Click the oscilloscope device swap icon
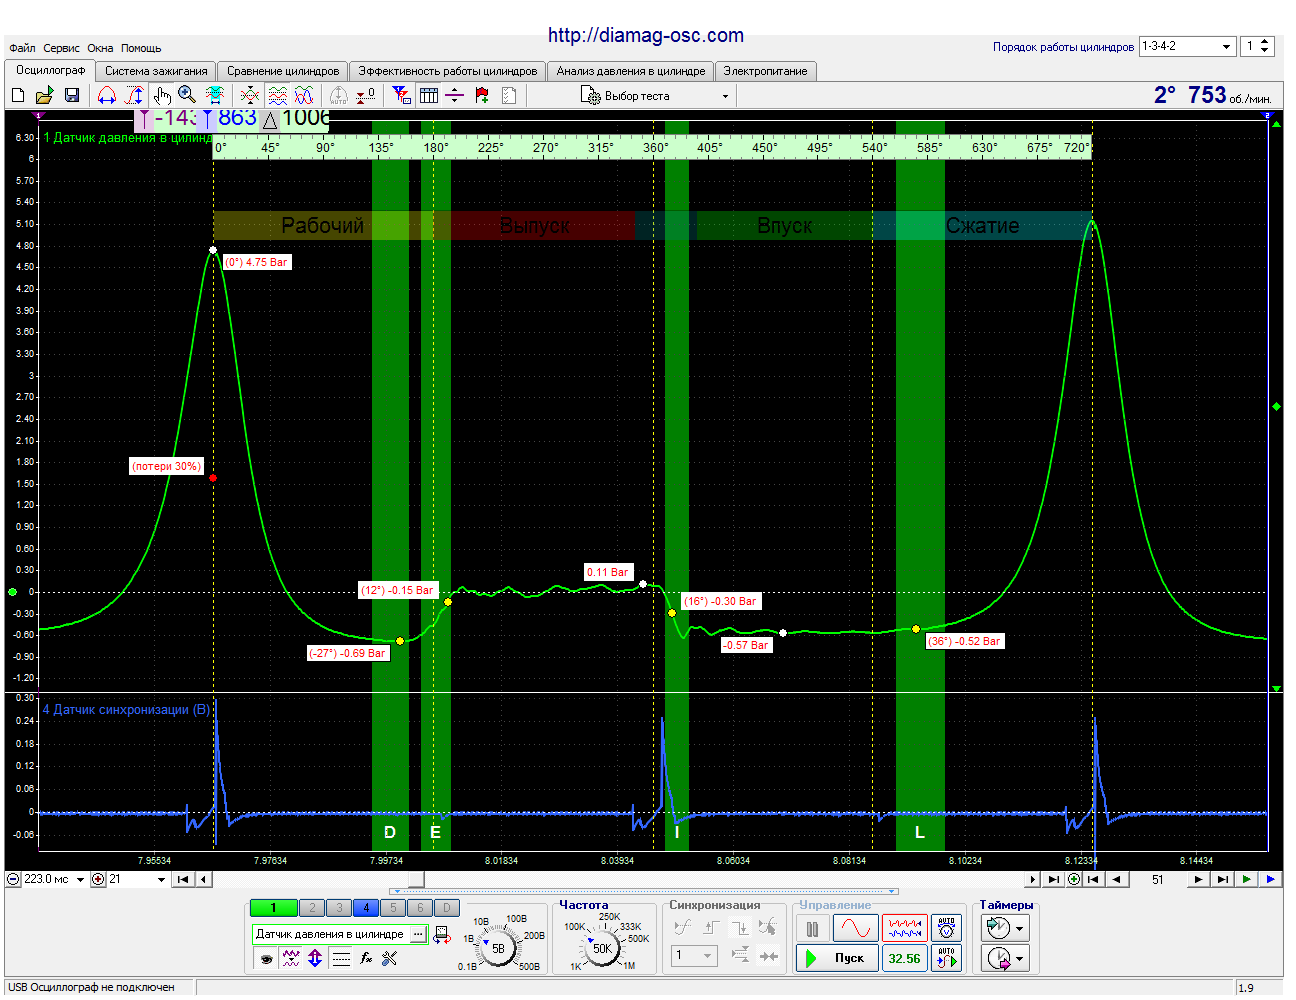 pos(441,936)
